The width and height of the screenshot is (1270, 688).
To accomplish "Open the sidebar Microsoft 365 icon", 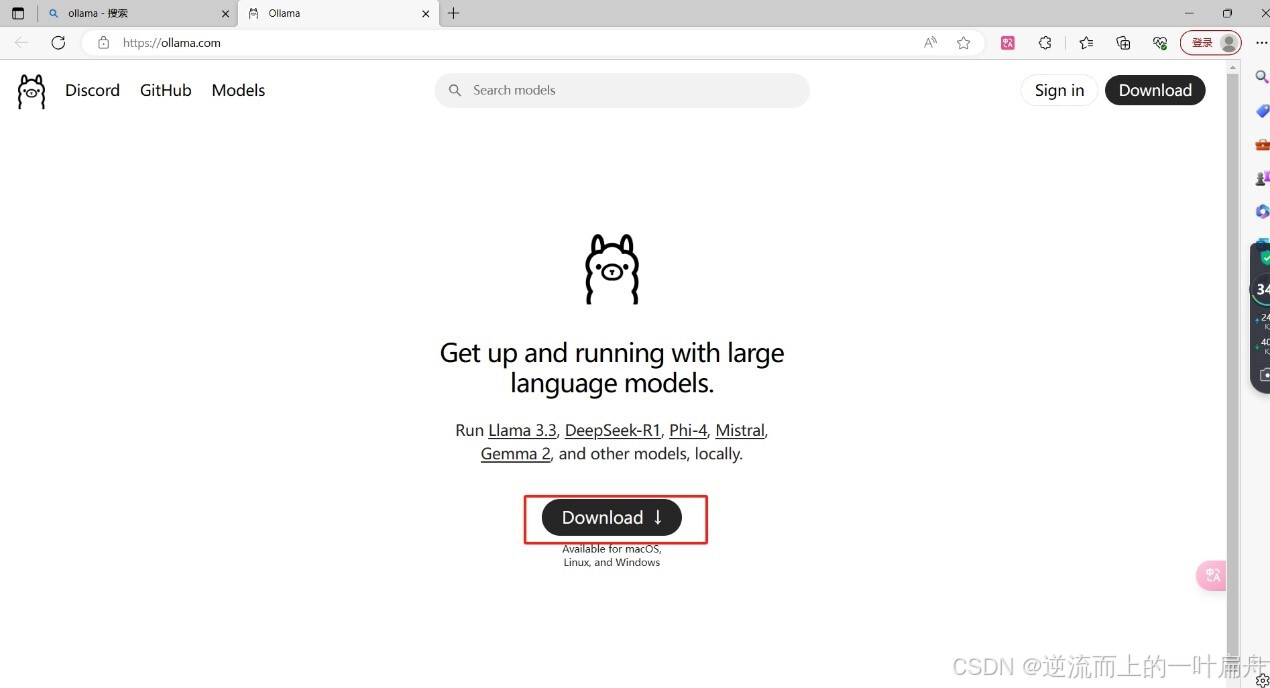I will tap(1262, 212).
